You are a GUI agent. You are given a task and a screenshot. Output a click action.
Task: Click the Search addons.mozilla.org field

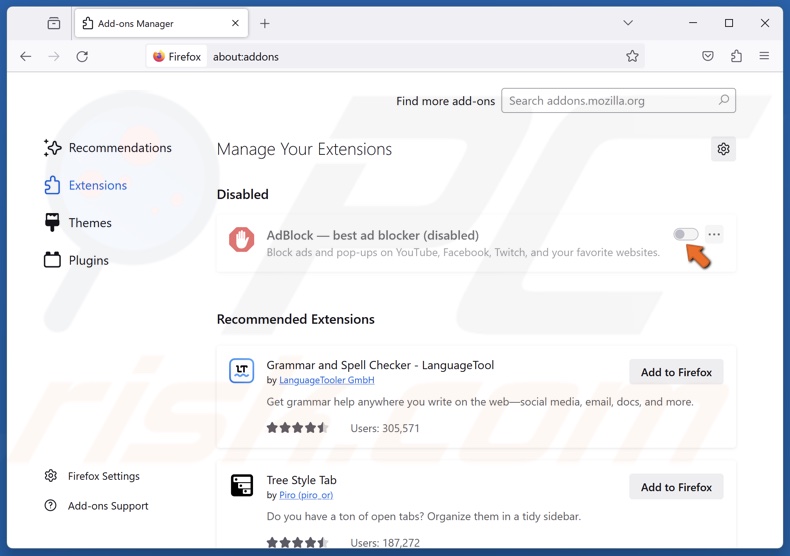pyautogui.click(x=618, y=101)
